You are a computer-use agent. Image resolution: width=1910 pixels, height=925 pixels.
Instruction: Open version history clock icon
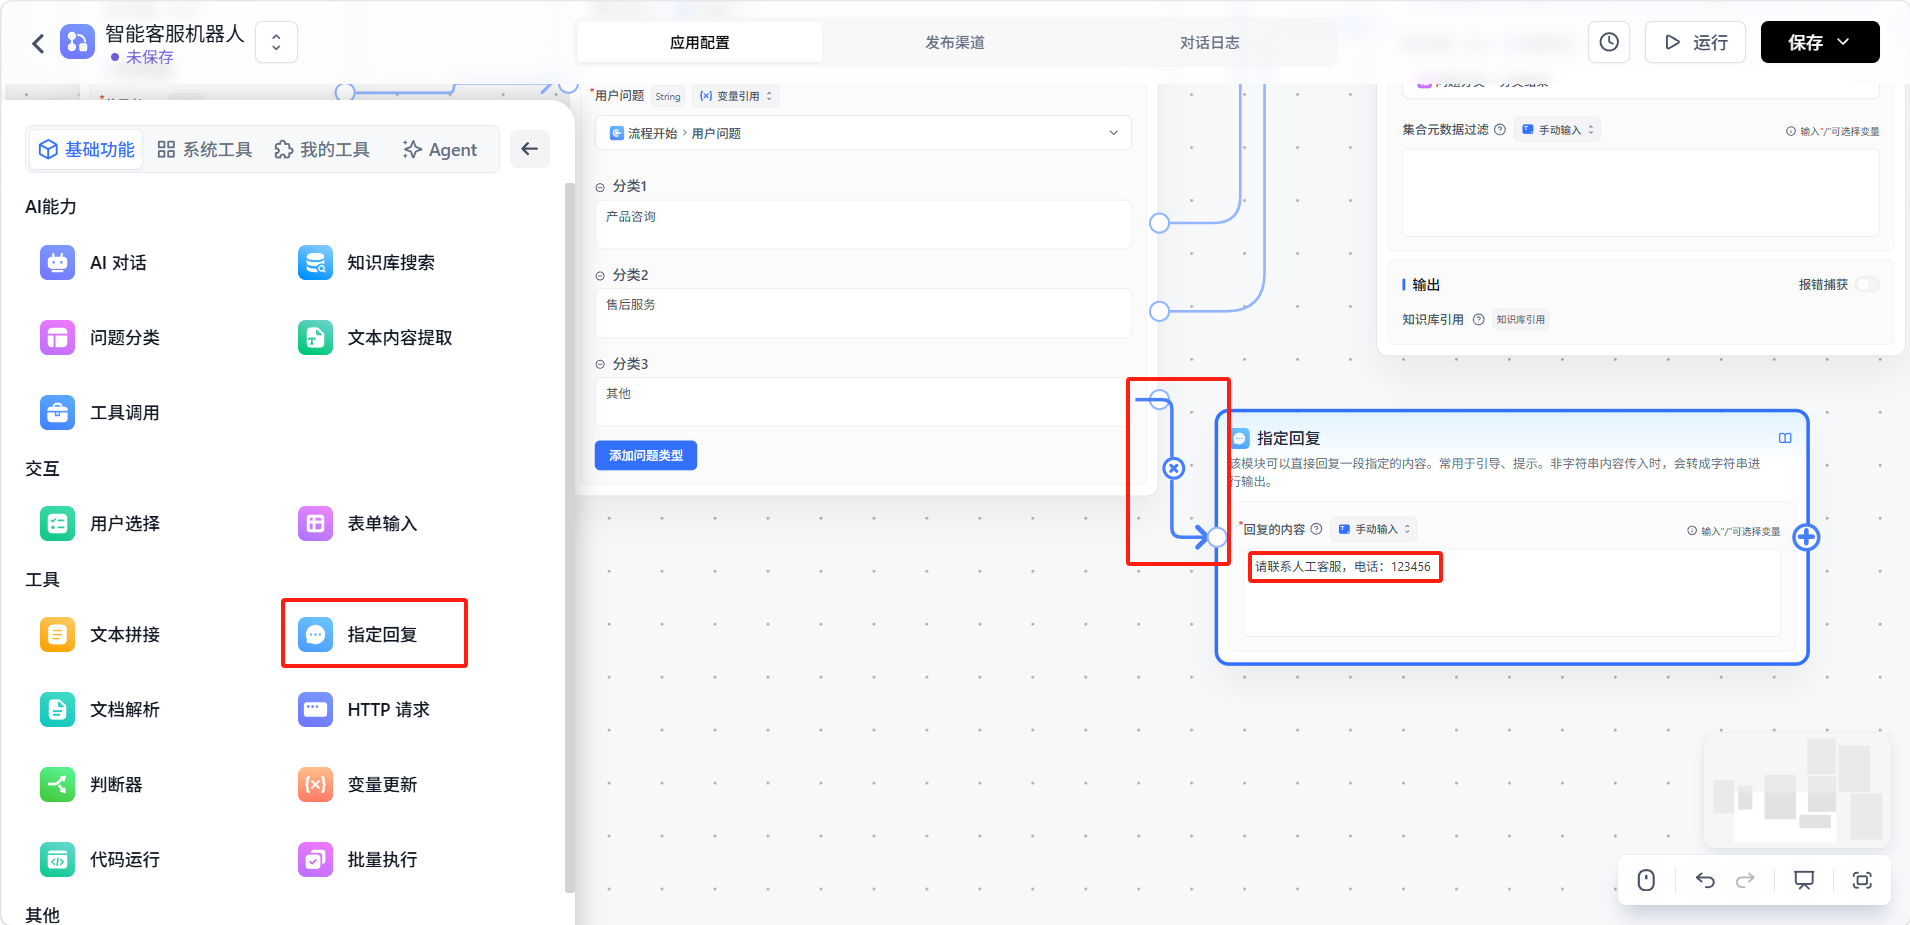pos(1609,42)
